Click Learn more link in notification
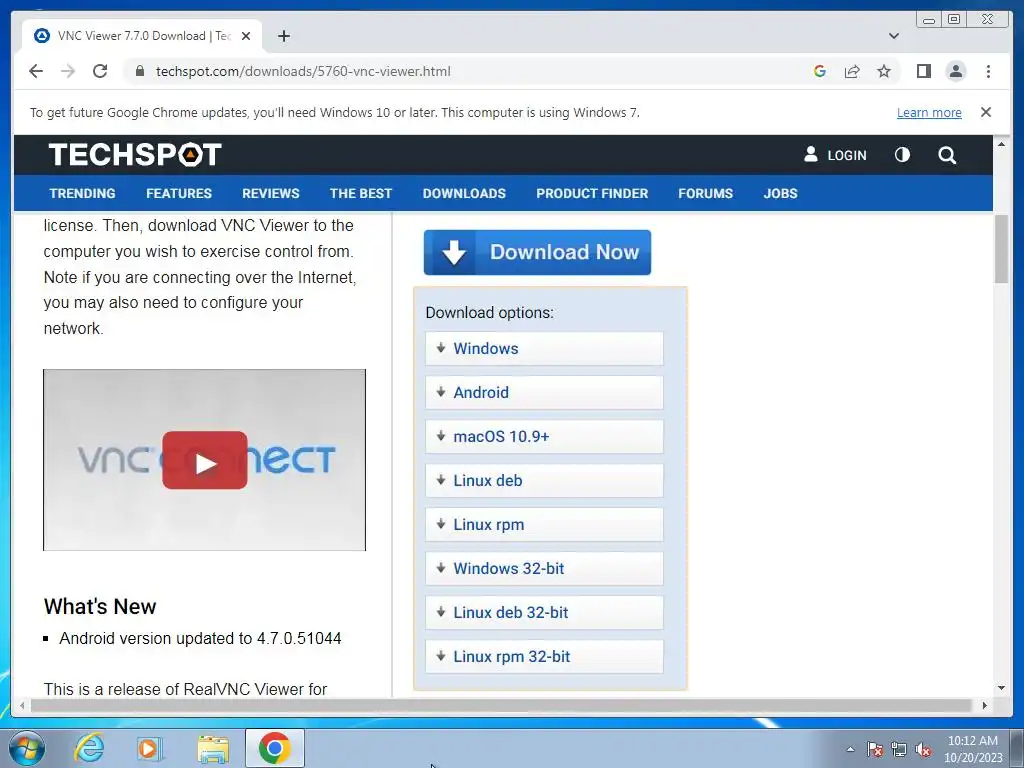 [x=929, y=112]
